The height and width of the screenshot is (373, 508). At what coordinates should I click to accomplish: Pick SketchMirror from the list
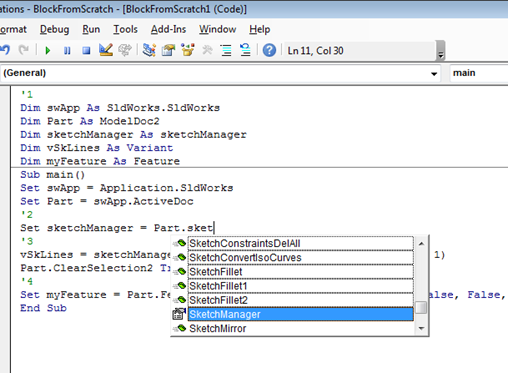coord(300,328)
